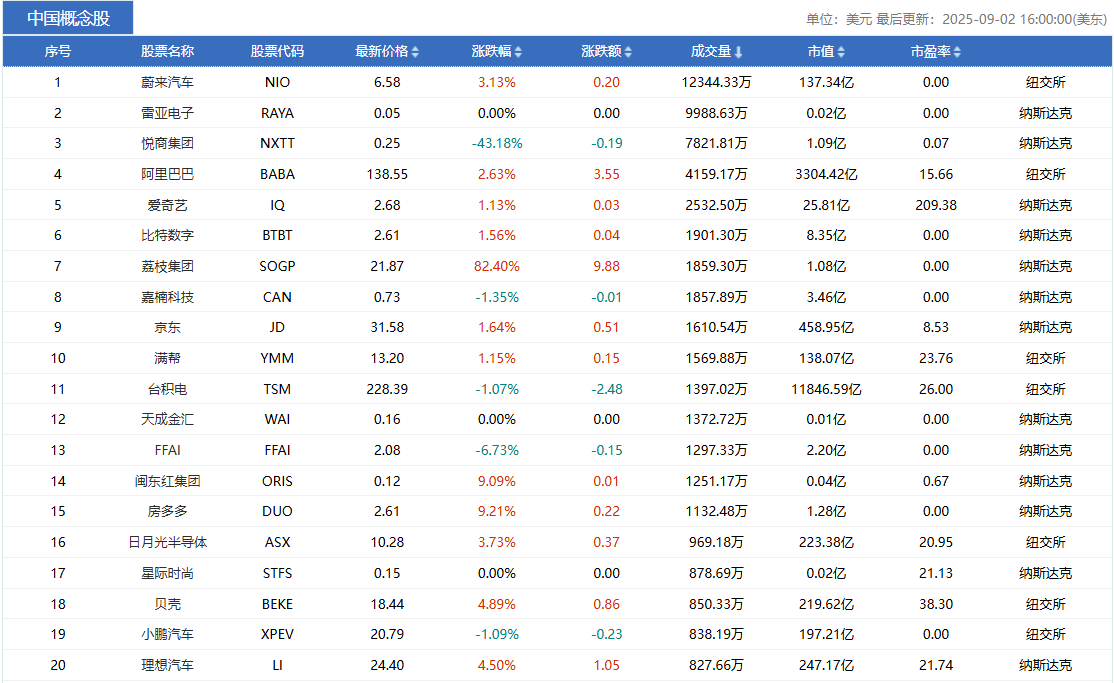Open 阿里巴巴 stock name
Image resolution: width=1114 pixels, height=683 pixels.
tap(167, 174)
